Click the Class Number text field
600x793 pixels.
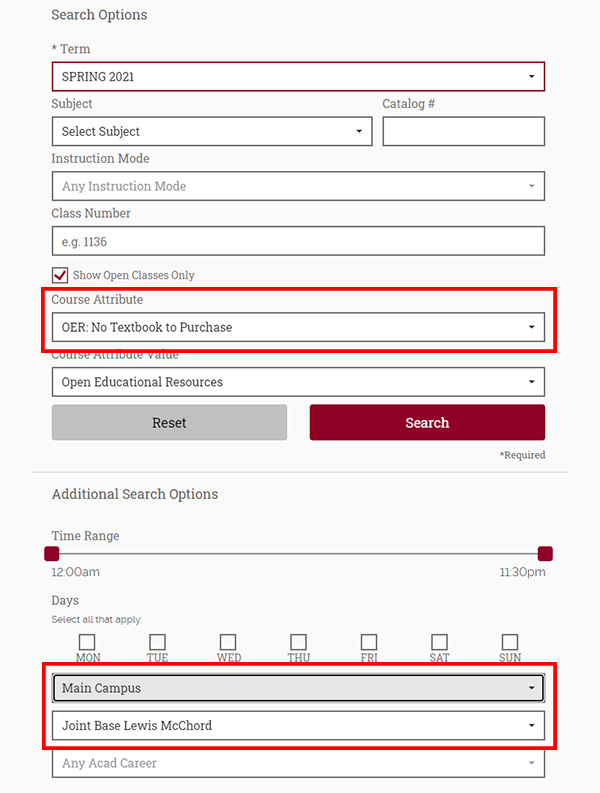tap(298, 241)
